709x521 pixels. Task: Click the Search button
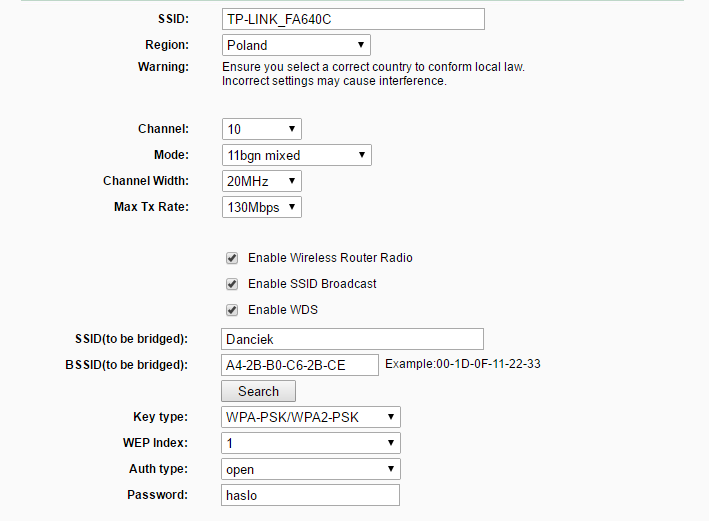click(x=258, y=391)
